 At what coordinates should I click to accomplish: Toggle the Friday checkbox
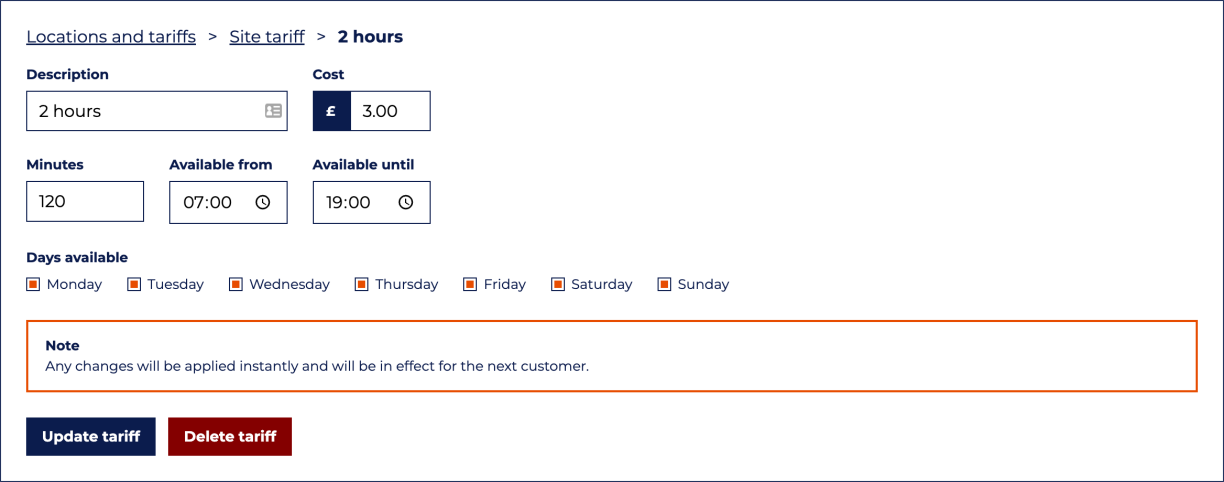(470, 284)
